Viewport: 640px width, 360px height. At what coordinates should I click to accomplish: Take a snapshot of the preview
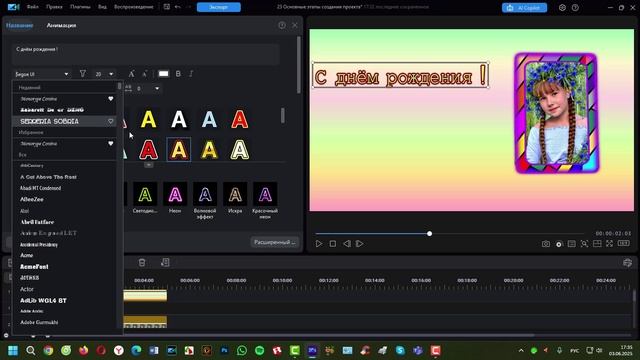coord(546,244)
